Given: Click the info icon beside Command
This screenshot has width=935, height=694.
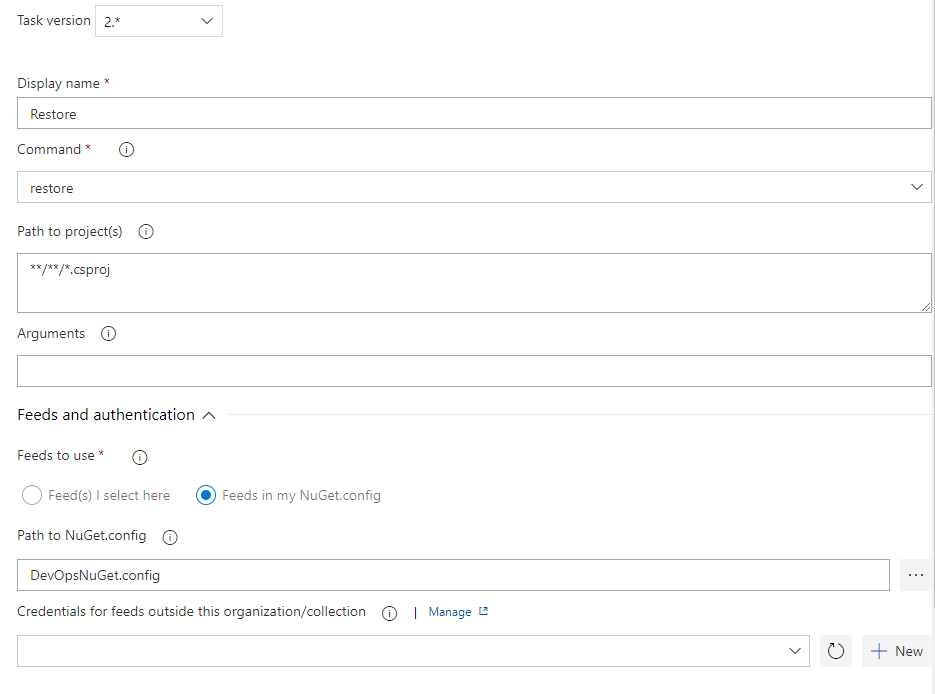Looking at the screenshot, I should tap(126, 150).
